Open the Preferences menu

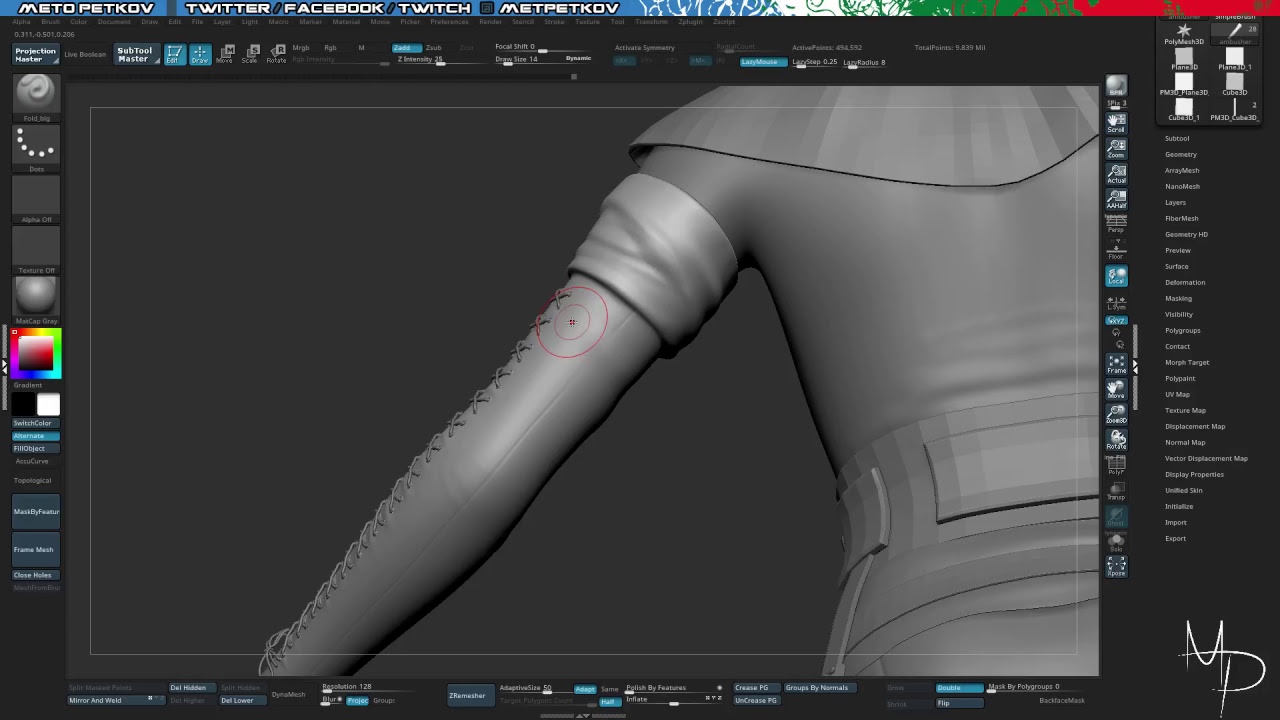coord(449,21)
